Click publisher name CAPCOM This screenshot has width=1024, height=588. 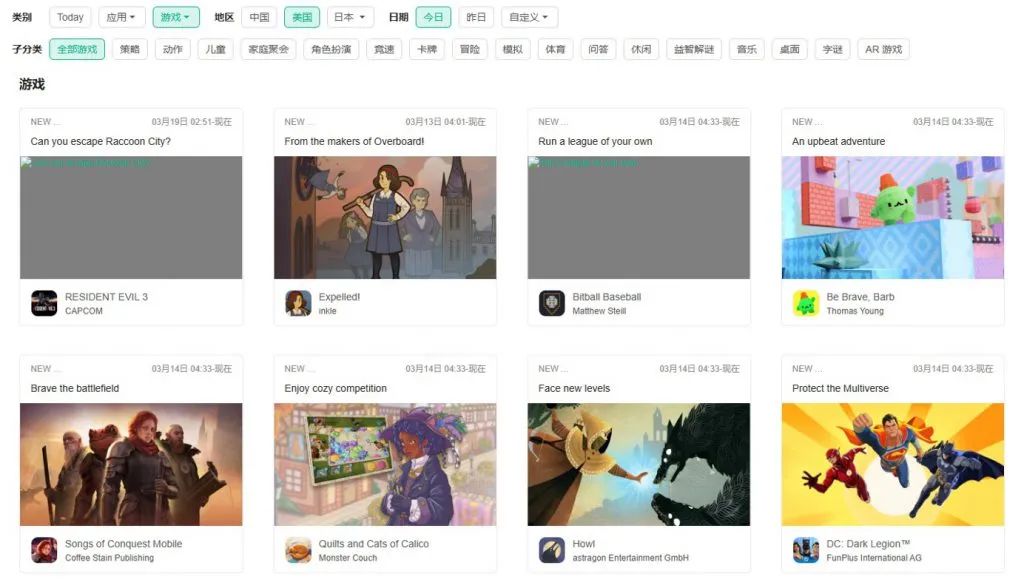pos(84,311)
